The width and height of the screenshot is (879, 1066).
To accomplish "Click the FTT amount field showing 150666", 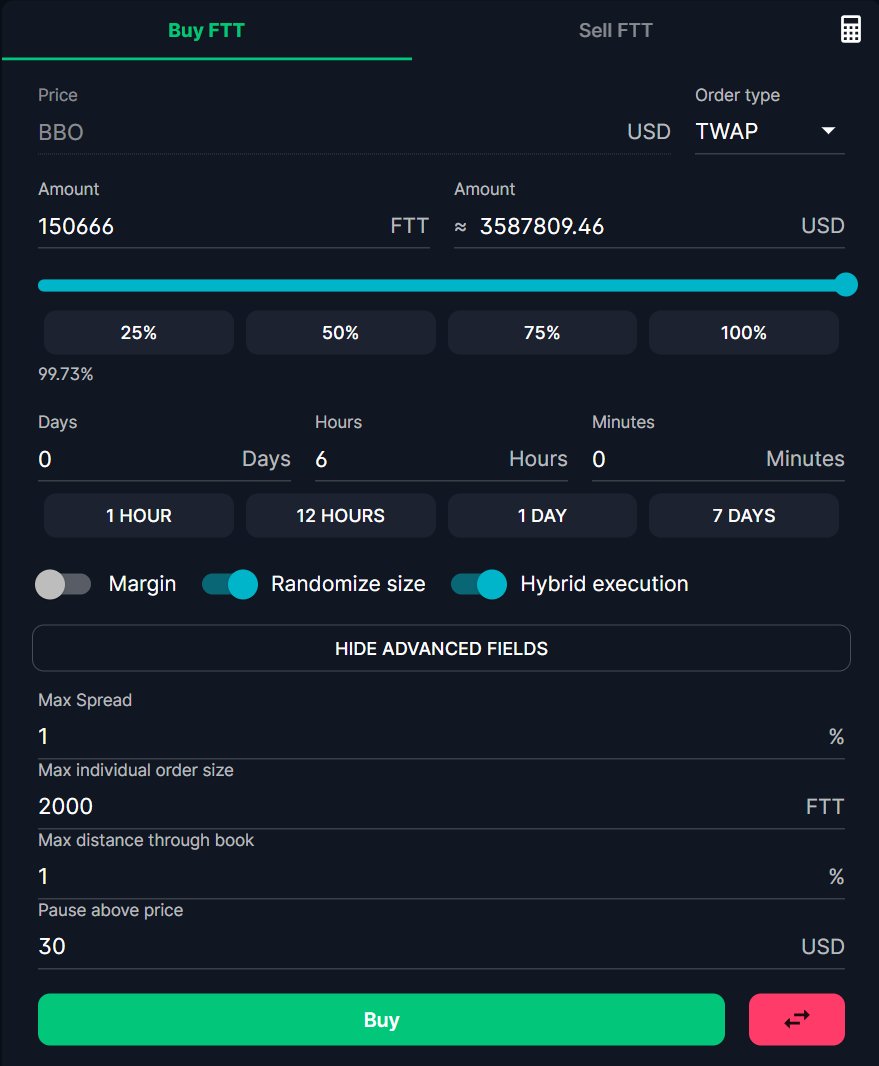I will tap(234, 226).
